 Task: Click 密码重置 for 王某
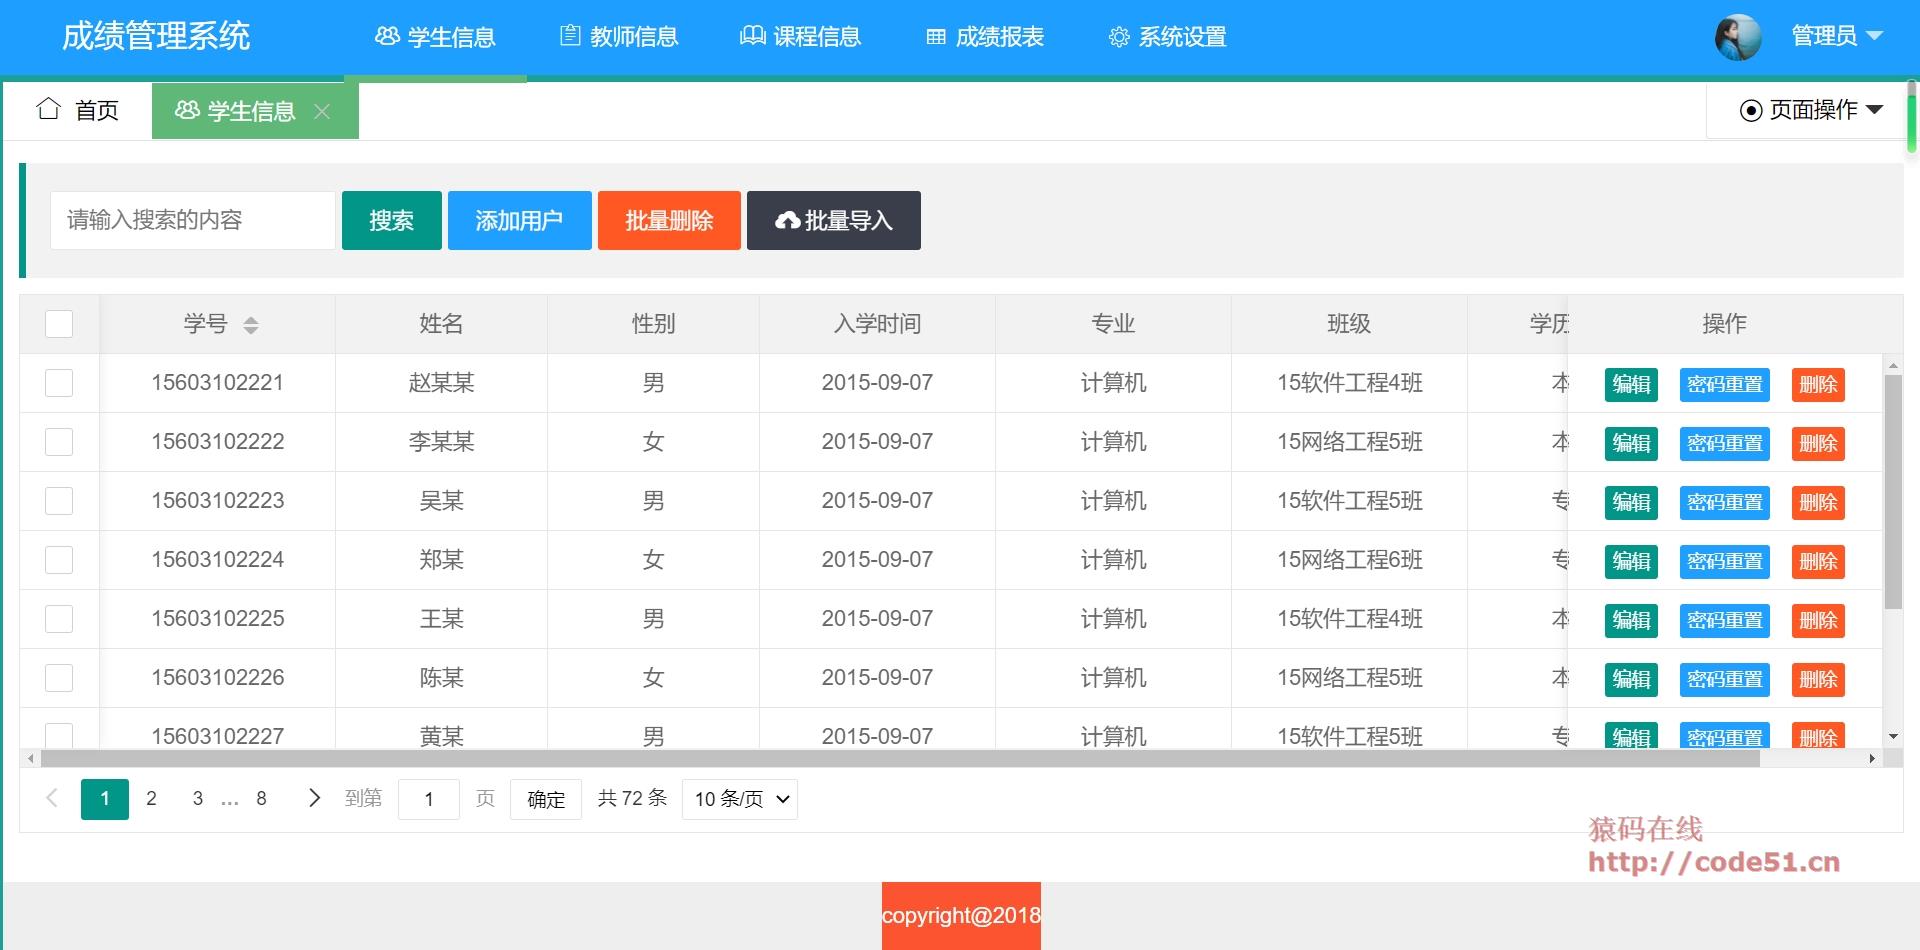click(1725, 620)
